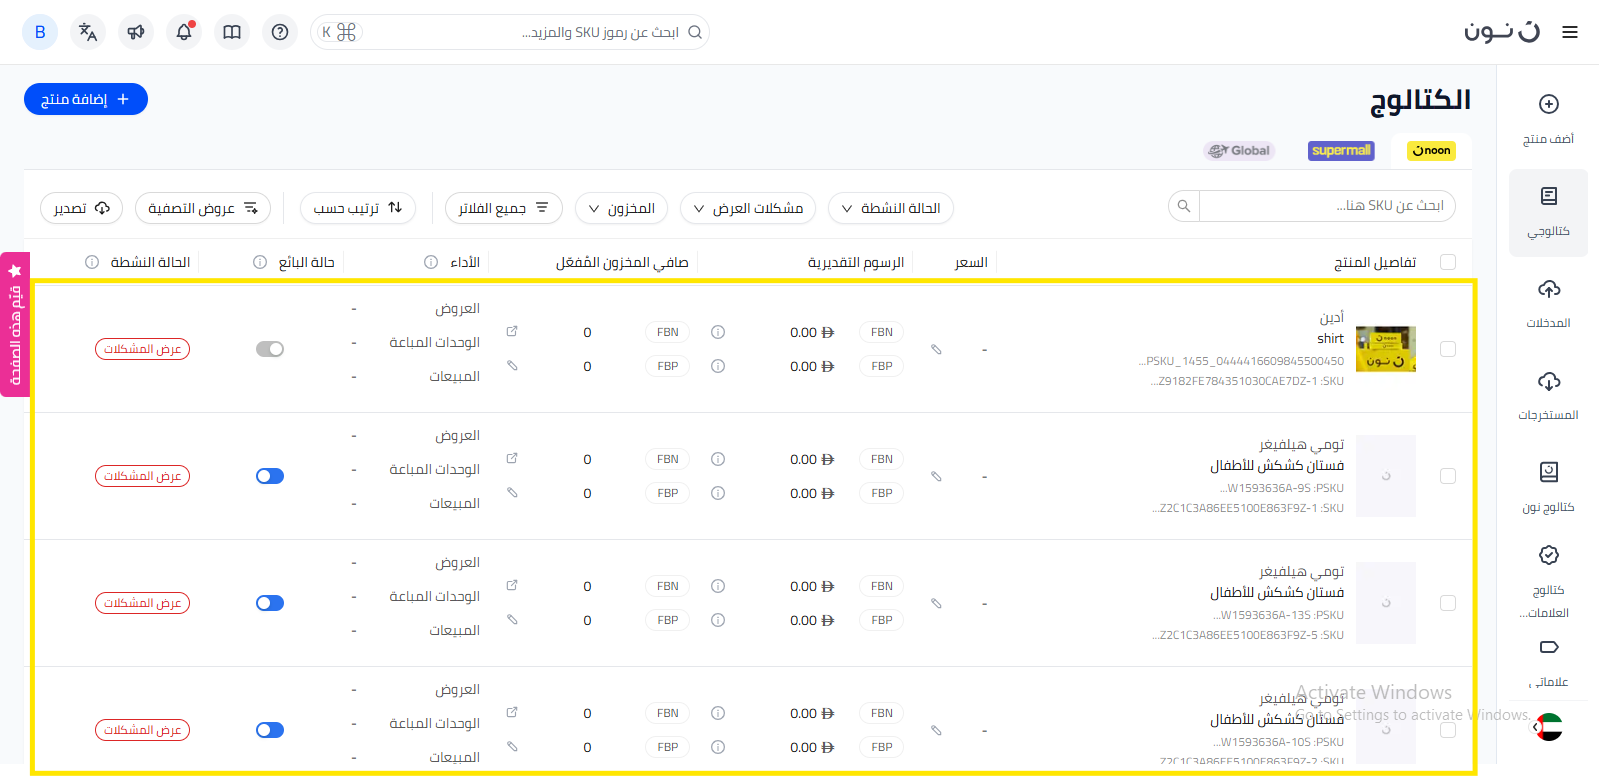Open the uploads (المدخلات) sidebar icon
The height and width of the screenshot is (776, 1599).
point(1548,303)
